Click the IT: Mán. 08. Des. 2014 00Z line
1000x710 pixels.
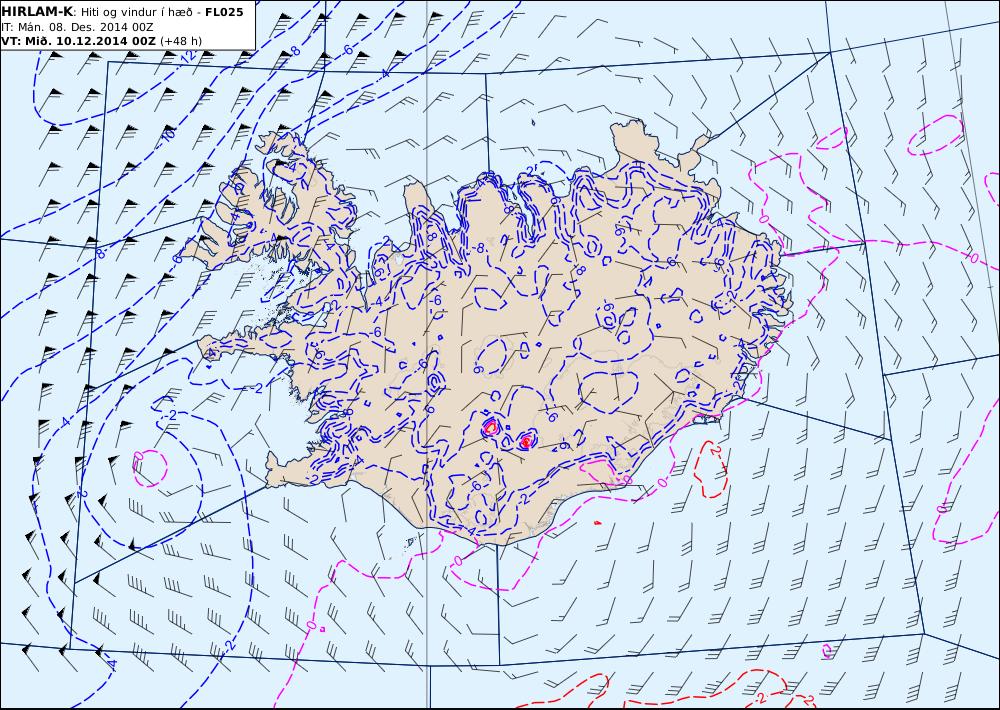77,27
